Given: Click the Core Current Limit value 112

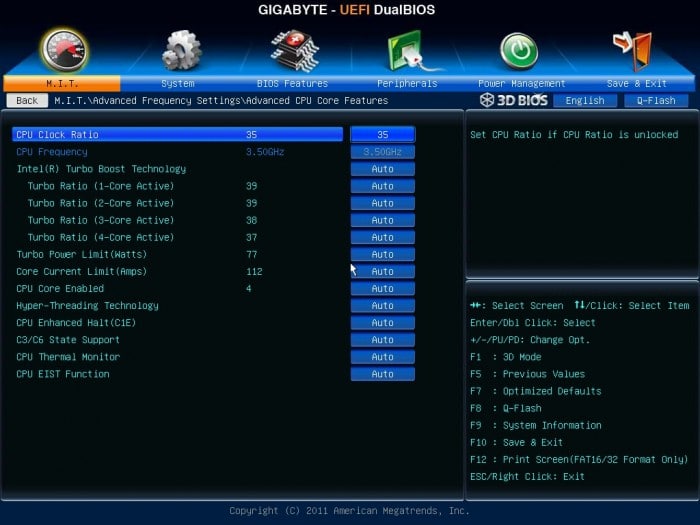Looking at the screenshot, I should [254, 271].
